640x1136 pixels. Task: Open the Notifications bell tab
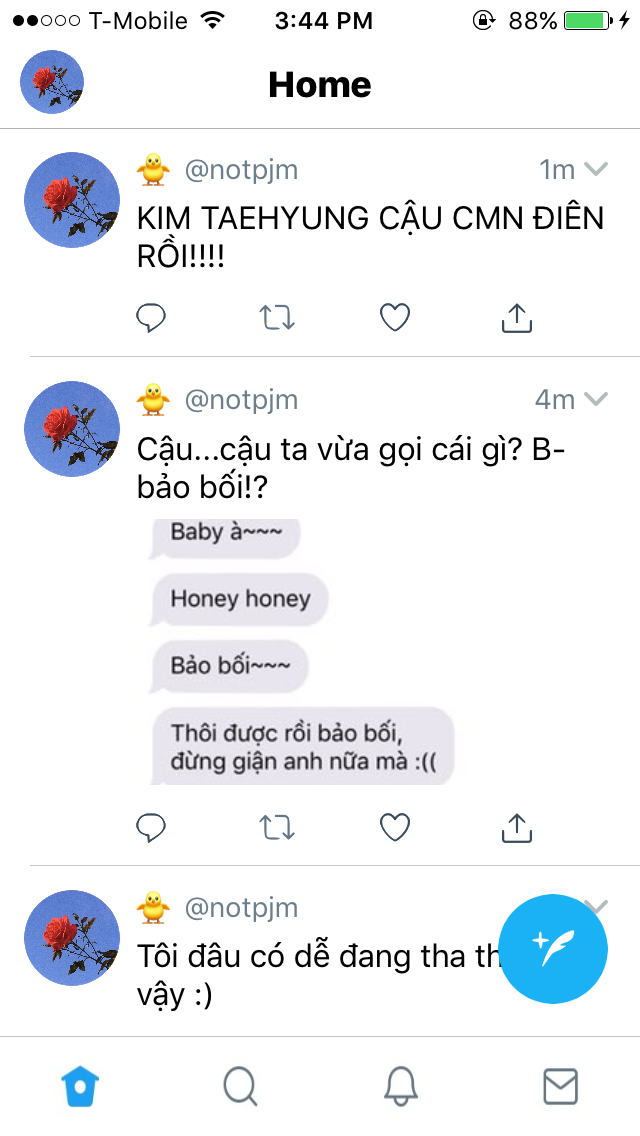point(400,1085)
